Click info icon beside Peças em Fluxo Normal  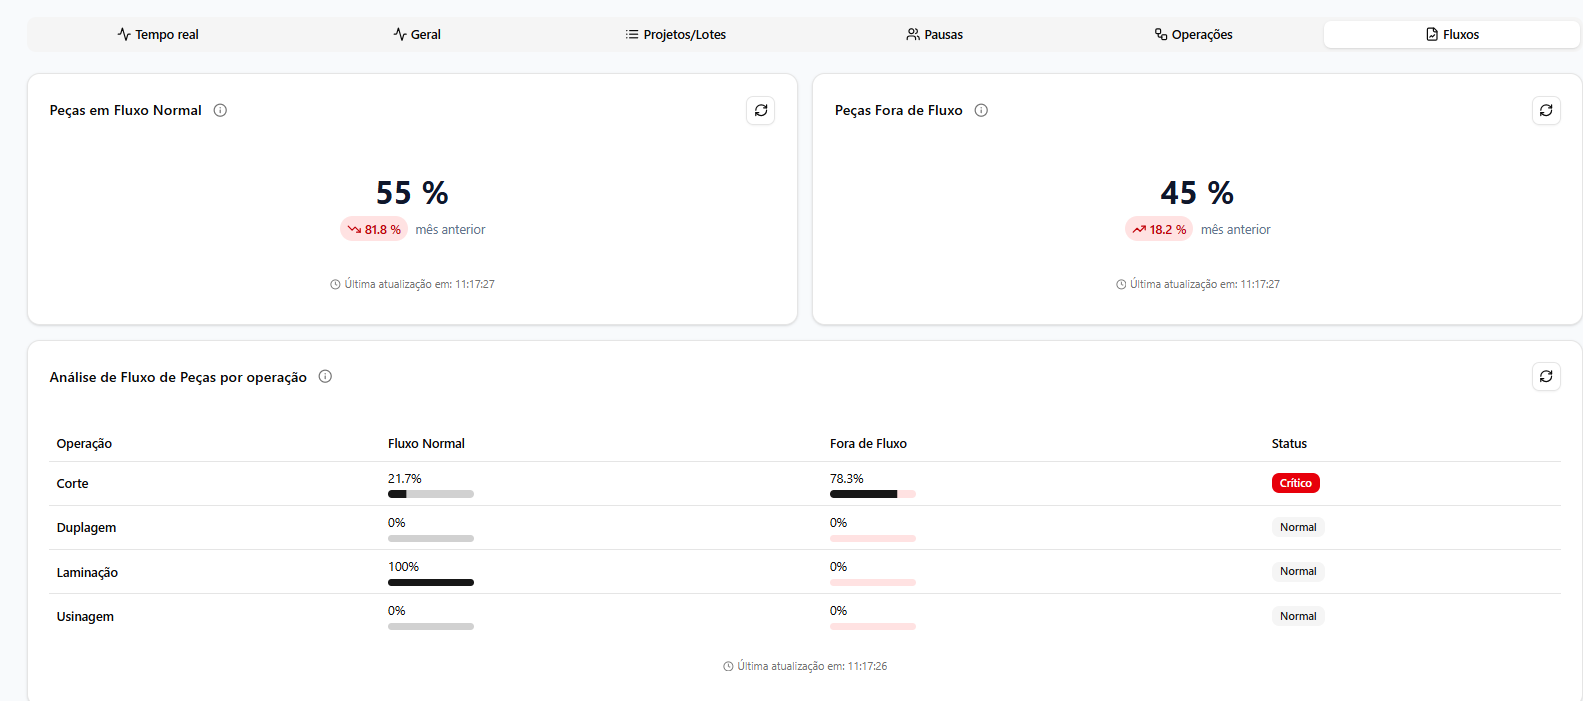coord(220,110)
